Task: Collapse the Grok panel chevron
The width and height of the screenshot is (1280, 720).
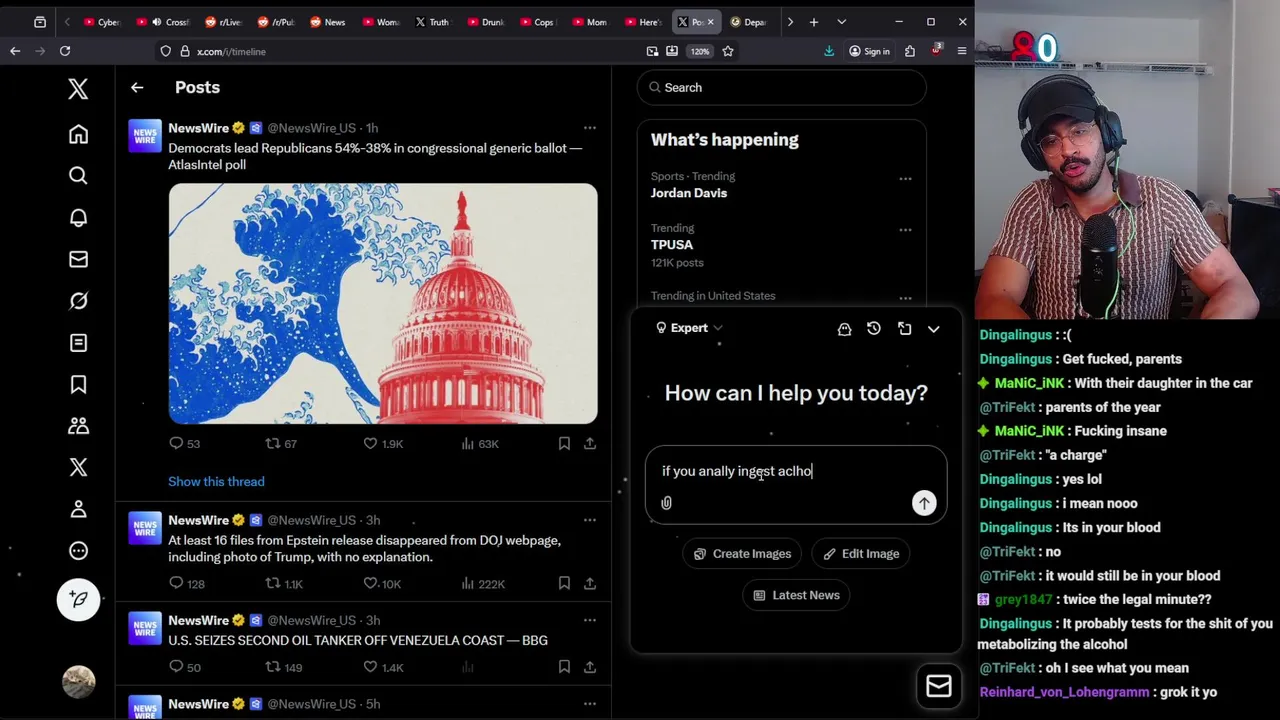Action: click(933, 328)
